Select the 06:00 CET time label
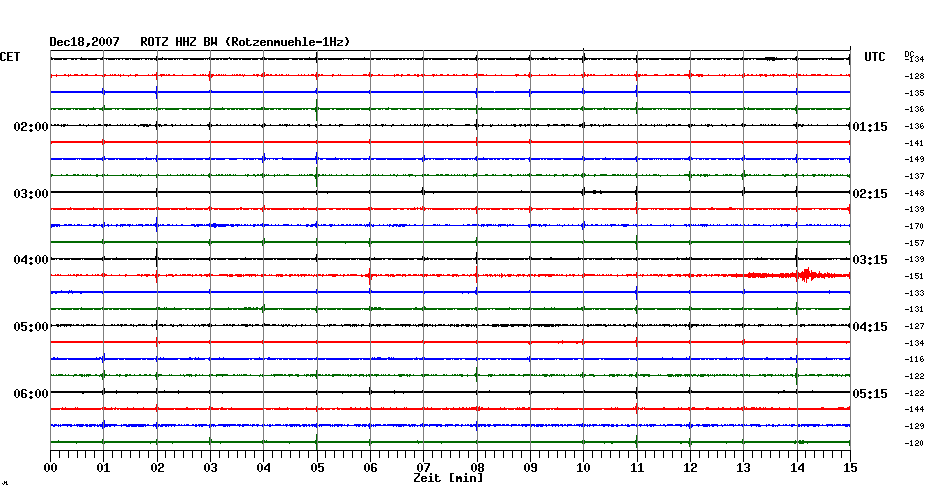 pyautogui.click(x=31, y=394)
